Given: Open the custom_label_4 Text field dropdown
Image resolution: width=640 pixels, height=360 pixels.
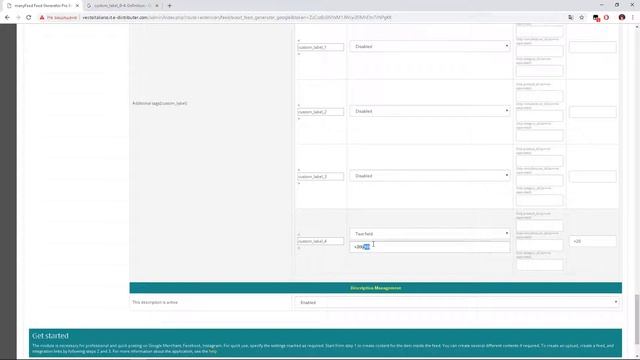Looking at the screenshot, I should pos(430,233).
